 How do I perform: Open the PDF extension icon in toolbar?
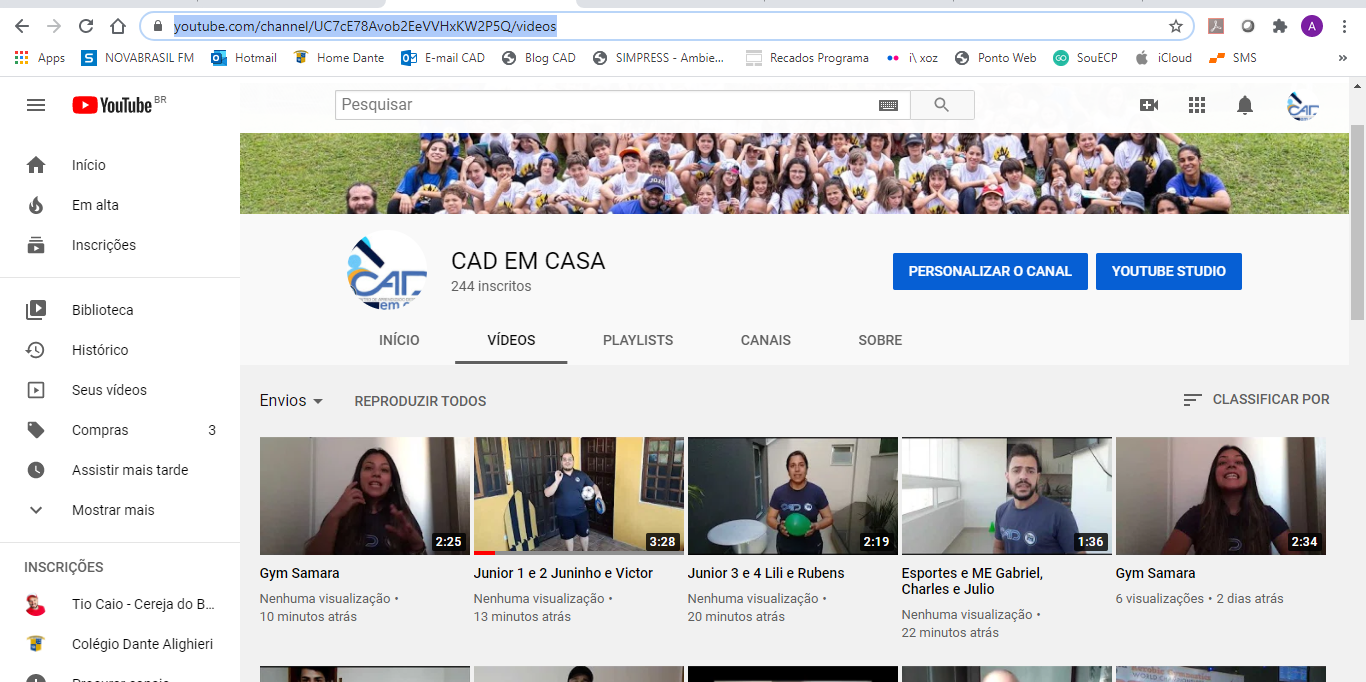pos(1216,26)
